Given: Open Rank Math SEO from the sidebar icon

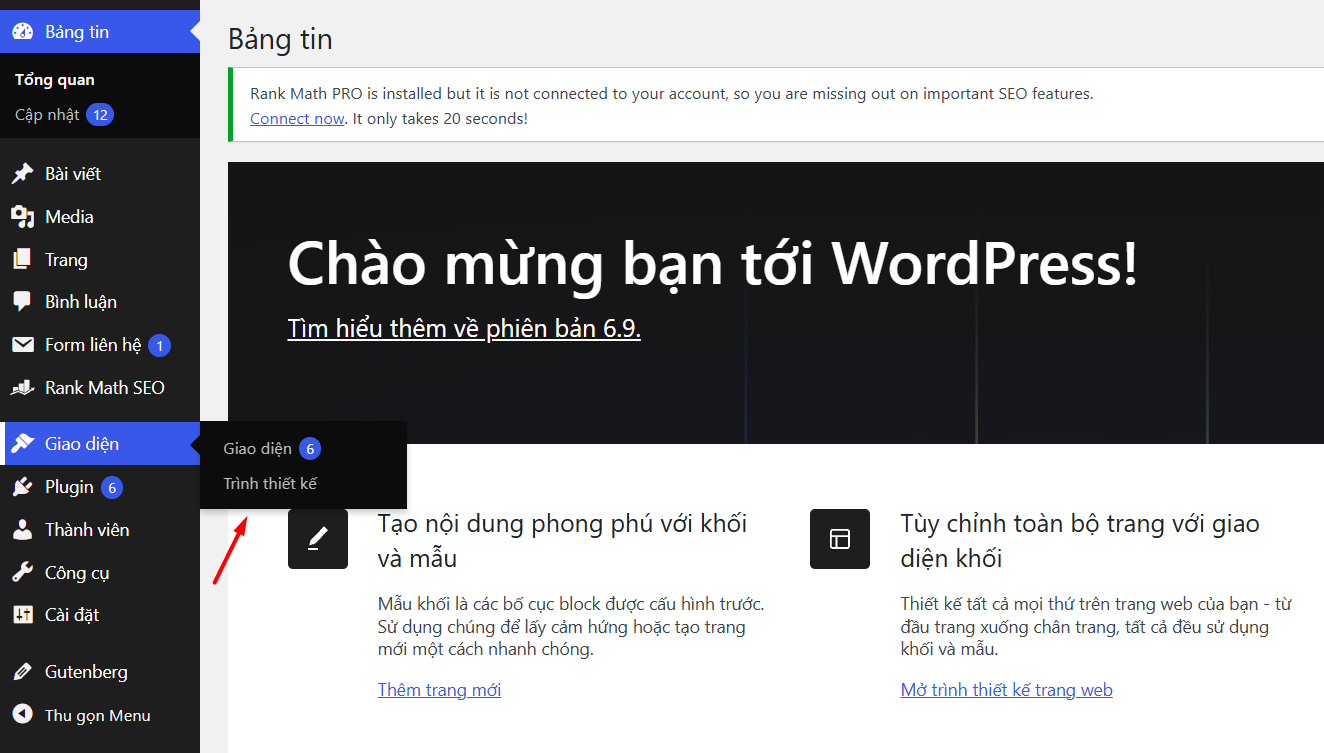Looking at the screenshot, I should tap(24, 387).
